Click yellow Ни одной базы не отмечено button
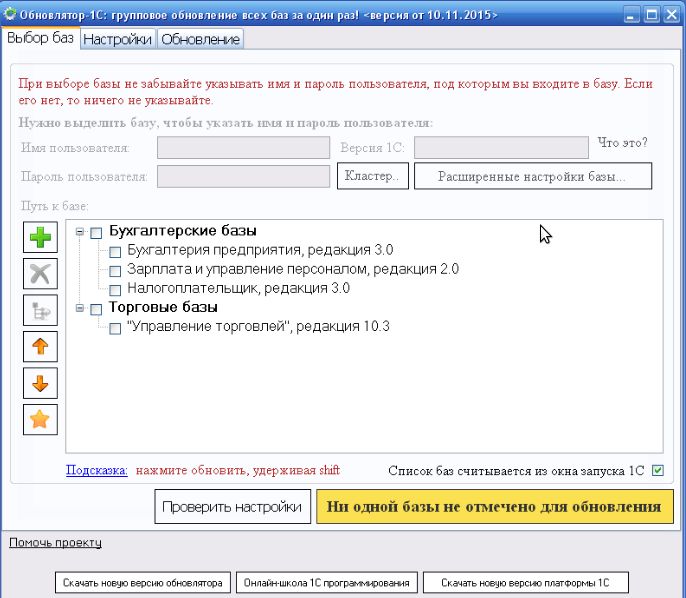 pos(494,507)
